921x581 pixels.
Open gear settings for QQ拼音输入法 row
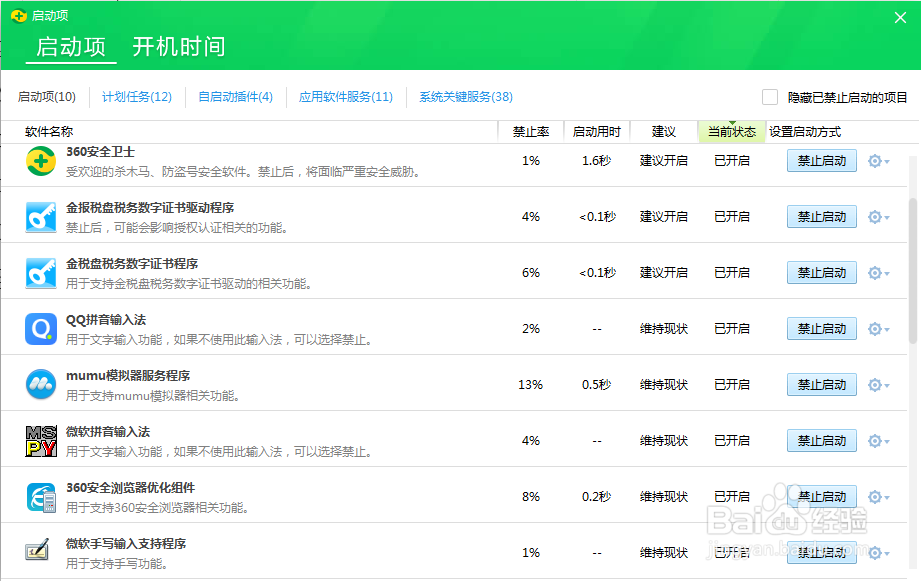pos(879,329)
